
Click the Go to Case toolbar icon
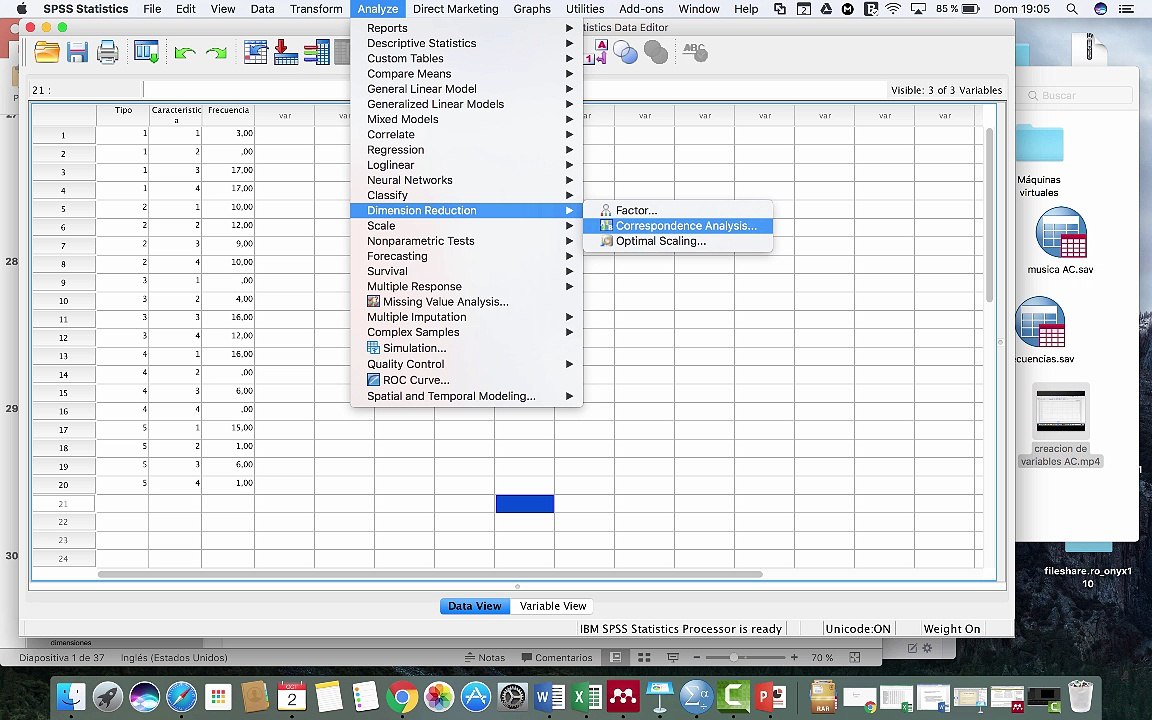pyautogui.click(x=255, y=52)
